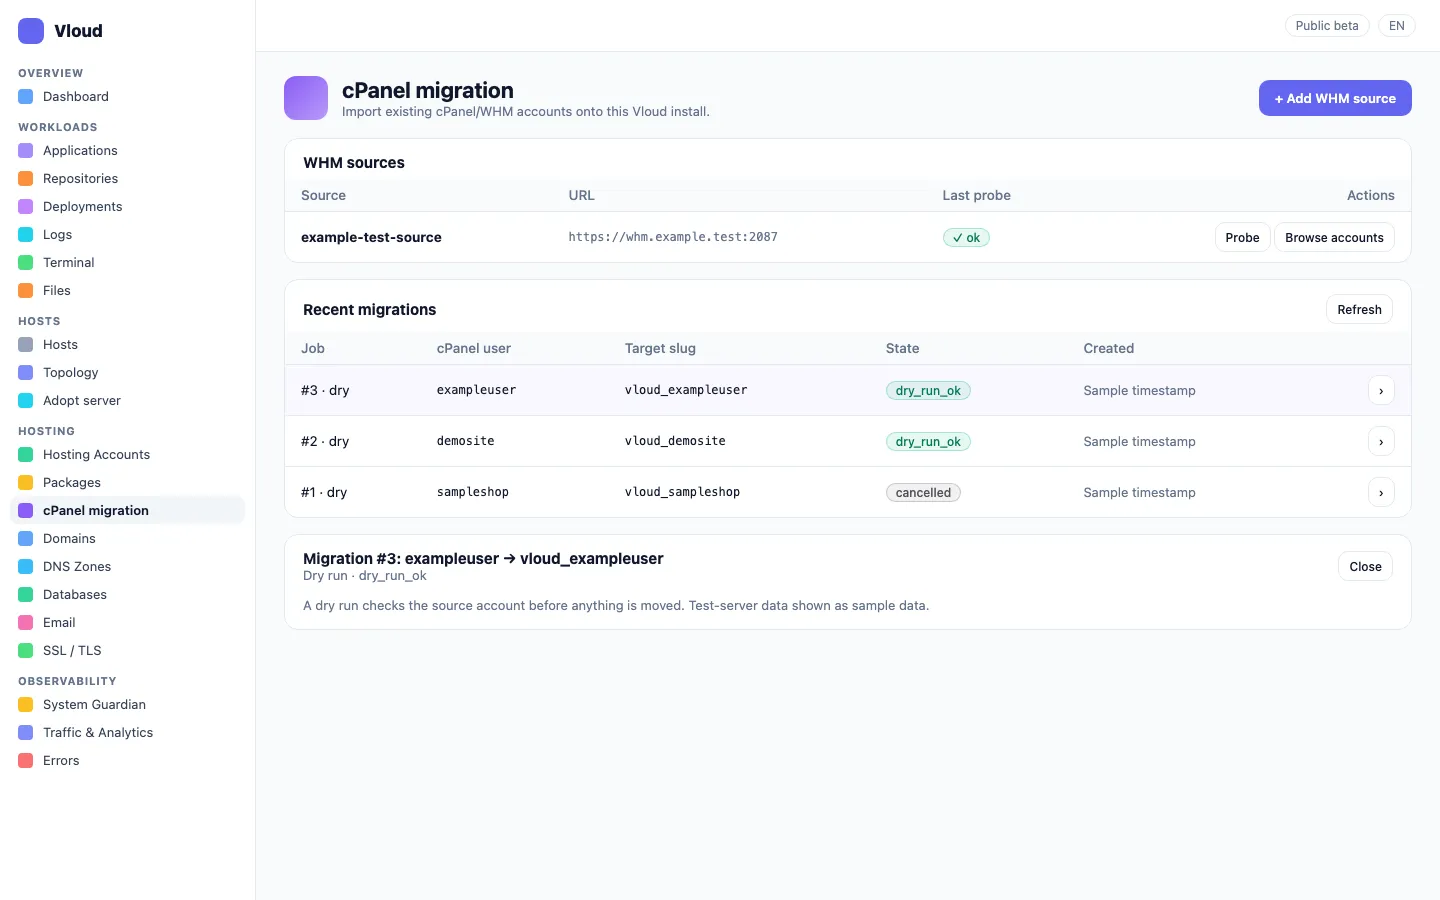
Task: Open the Email section
Action: (x=127, y=623)
